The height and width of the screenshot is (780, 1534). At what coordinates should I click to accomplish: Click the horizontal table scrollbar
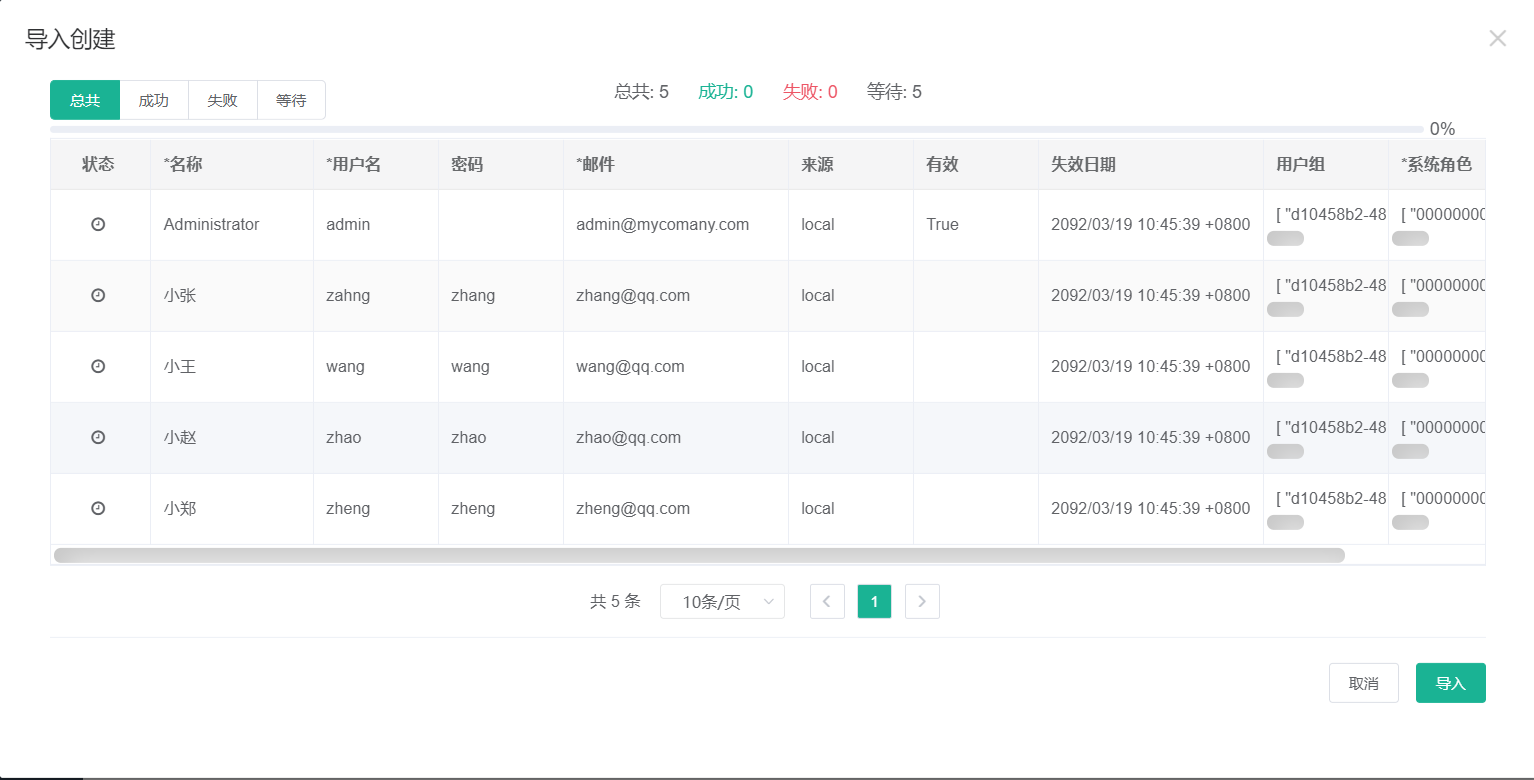pyautogui.click(x=698, y=555)
